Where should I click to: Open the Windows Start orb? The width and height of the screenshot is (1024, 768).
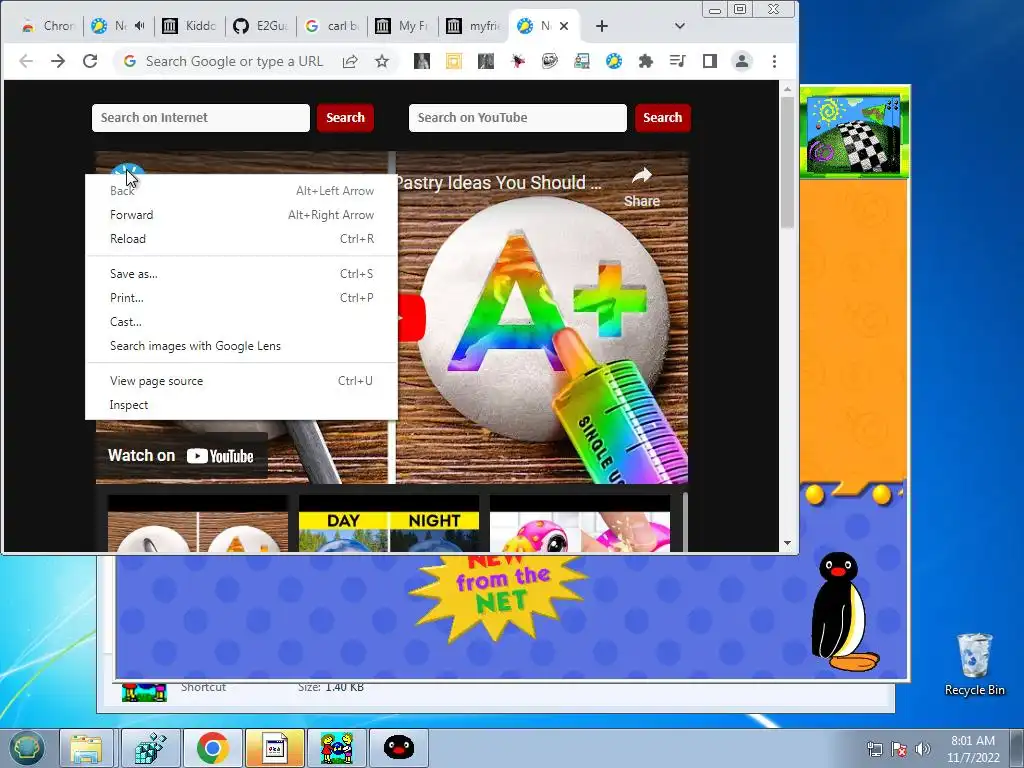[26, 748]
